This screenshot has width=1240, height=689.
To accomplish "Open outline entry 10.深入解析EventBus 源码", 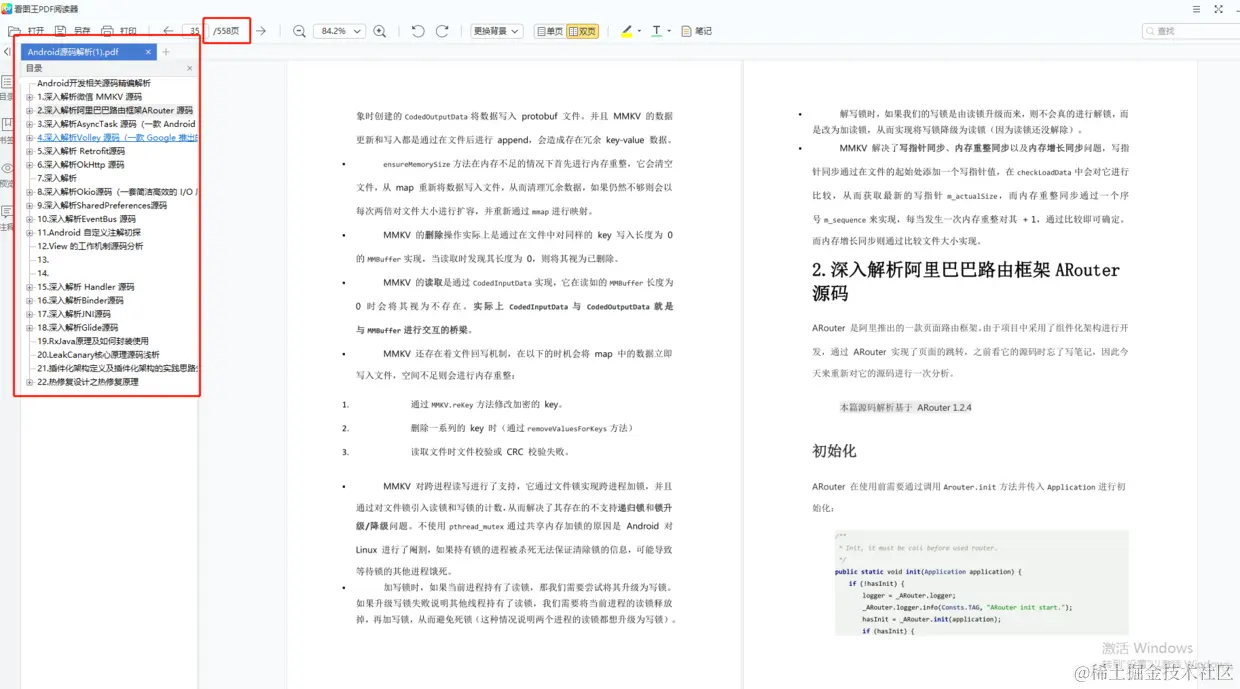I will coord(86,219).
